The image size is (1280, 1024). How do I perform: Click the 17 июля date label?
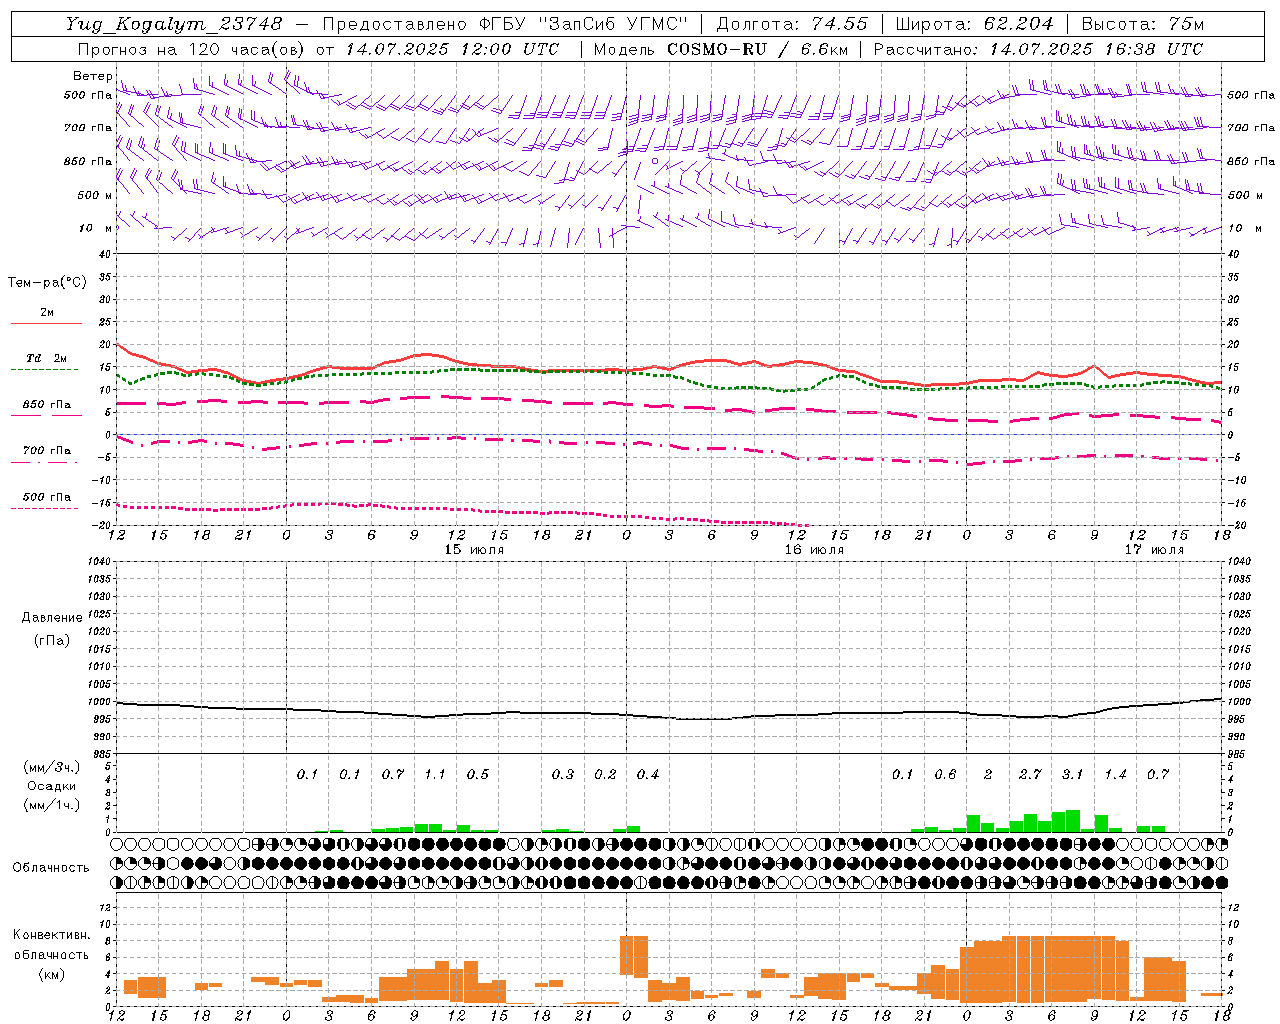[x=1154, y=550]
